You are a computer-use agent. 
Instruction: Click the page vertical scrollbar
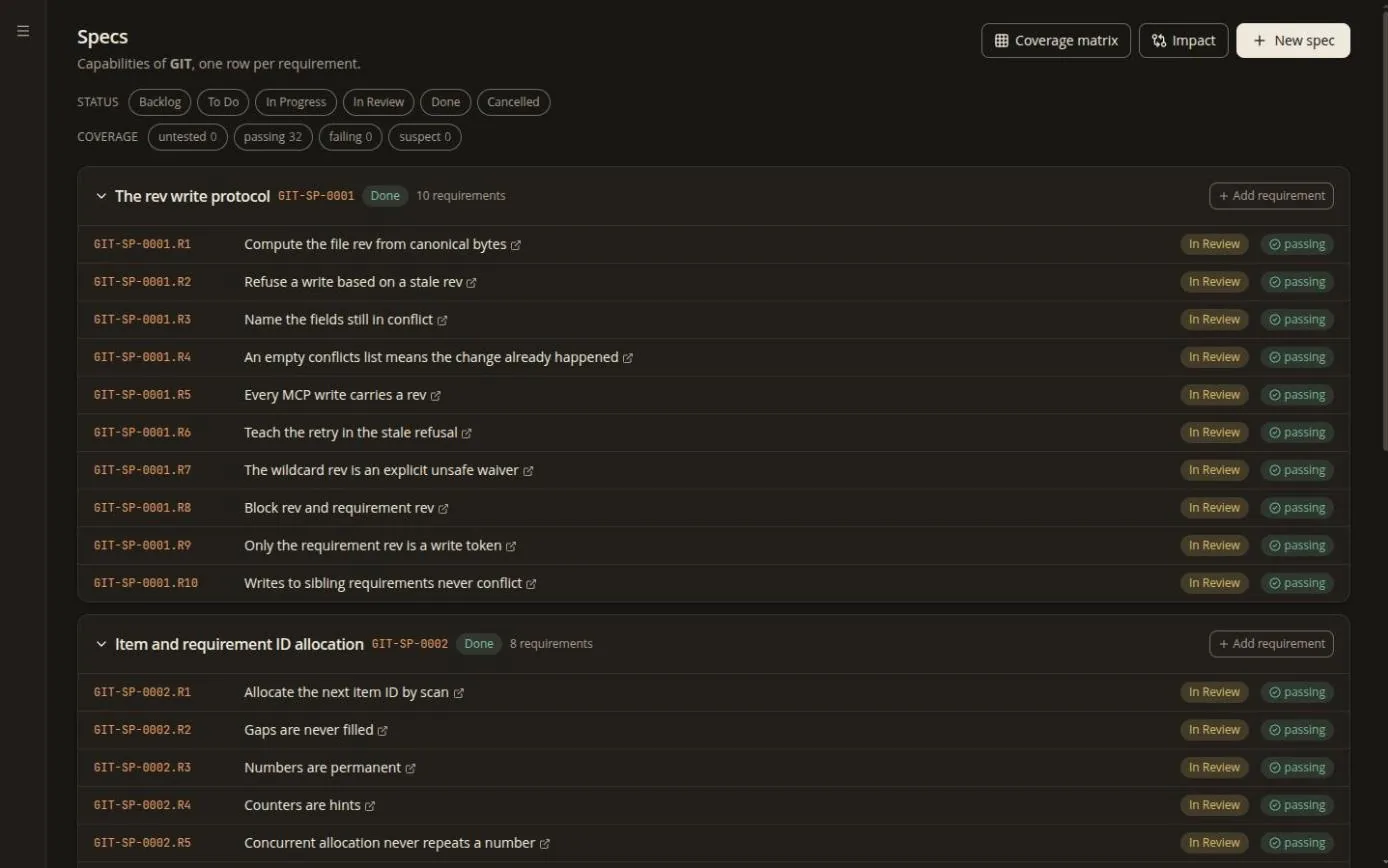point(1384,230)
